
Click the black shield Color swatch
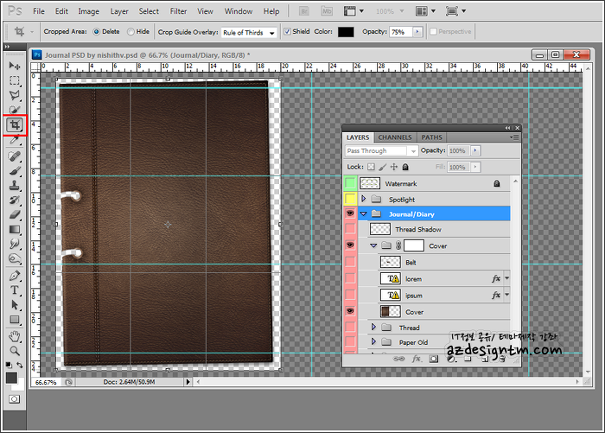(346, 32)
